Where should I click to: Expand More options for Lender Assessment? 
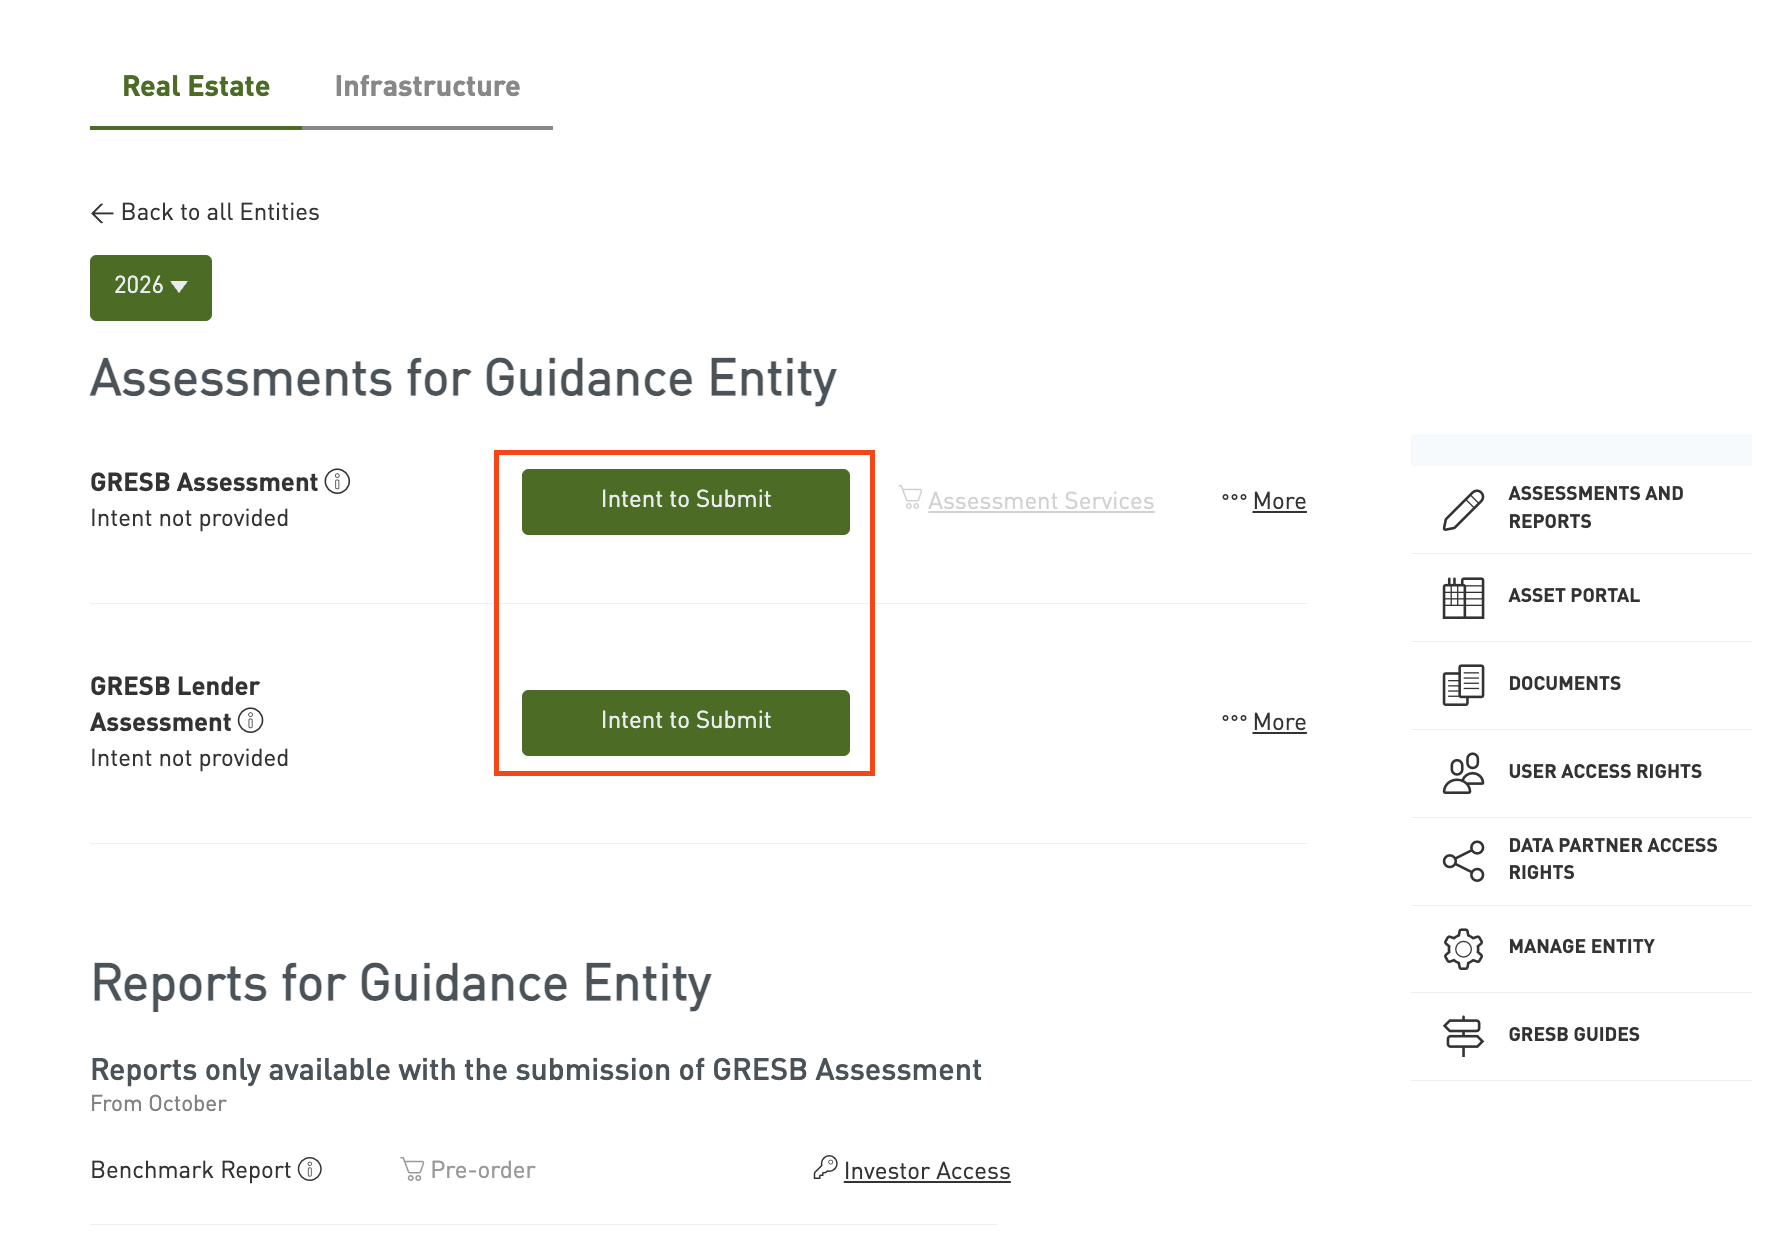coord(1265,722)
